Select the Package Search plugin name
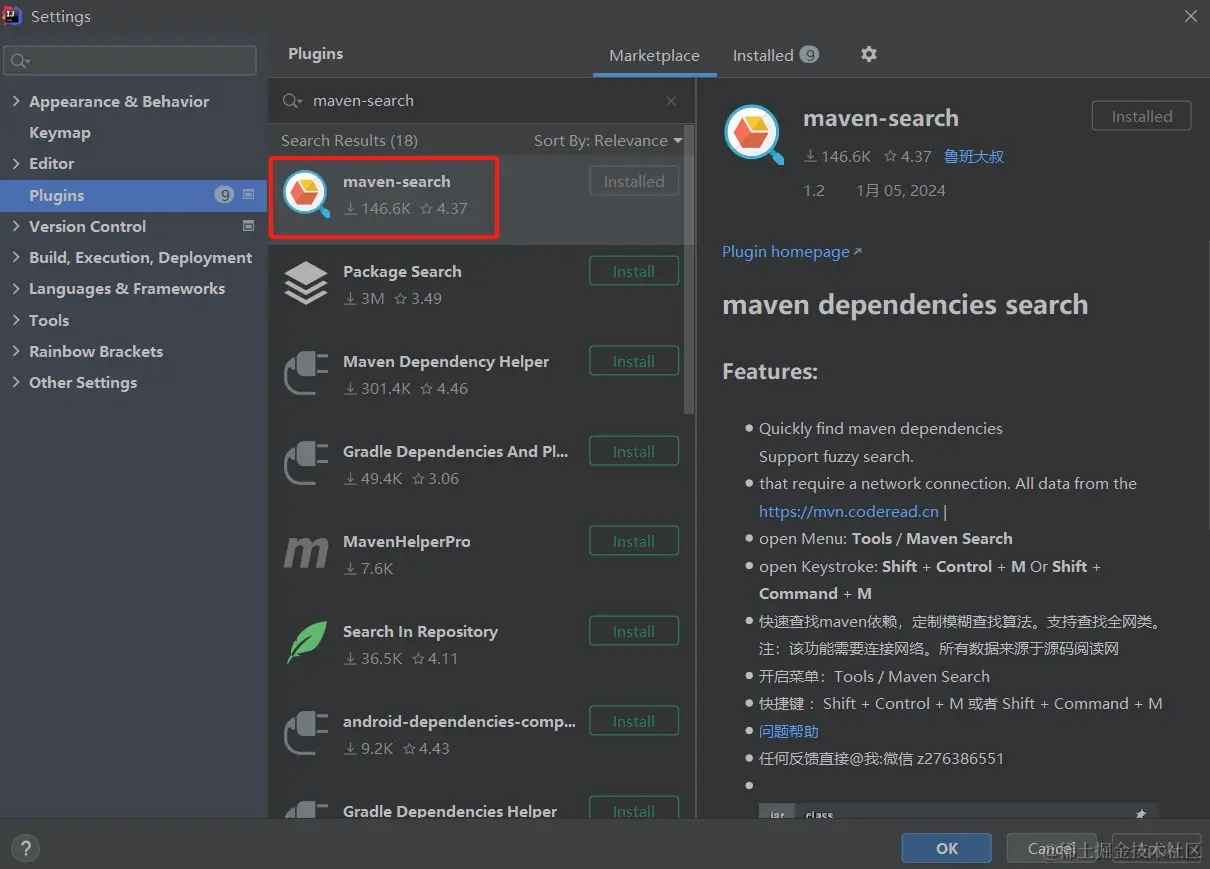This screenshot has width=1210, height=869. [x=402, y=272]
